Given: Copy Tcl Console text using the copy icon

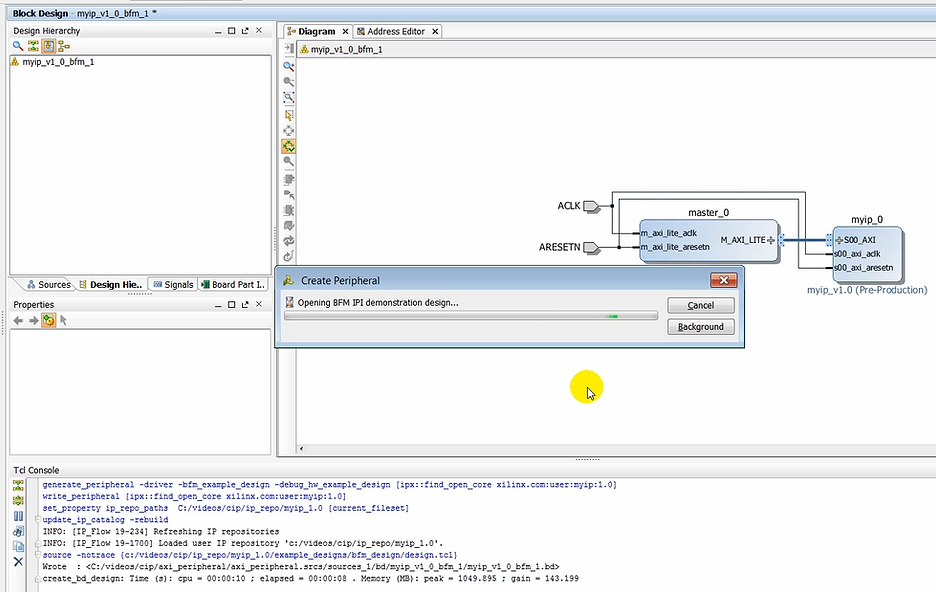Looking at the screenshot, I should pyautogui.click(x=18, y=545).
